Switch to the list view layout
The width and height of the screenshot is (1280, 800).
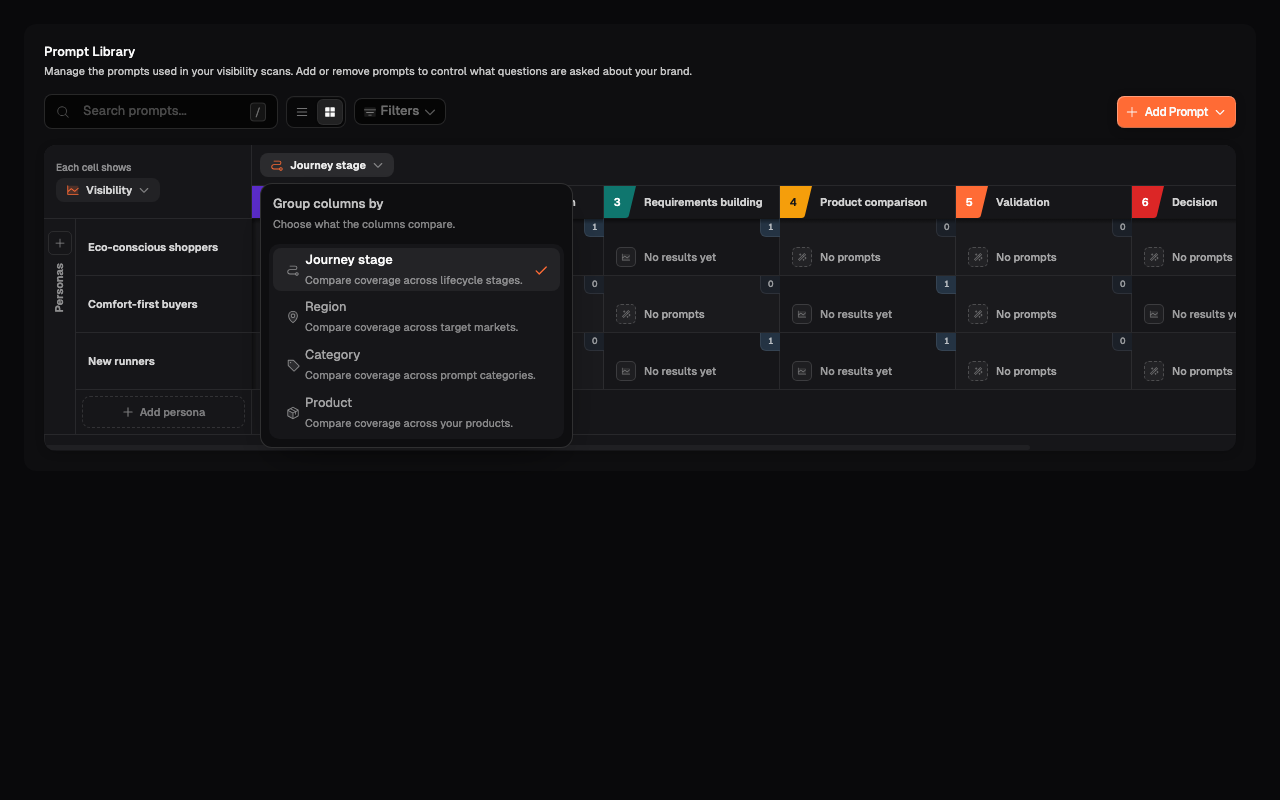(302, 112)
